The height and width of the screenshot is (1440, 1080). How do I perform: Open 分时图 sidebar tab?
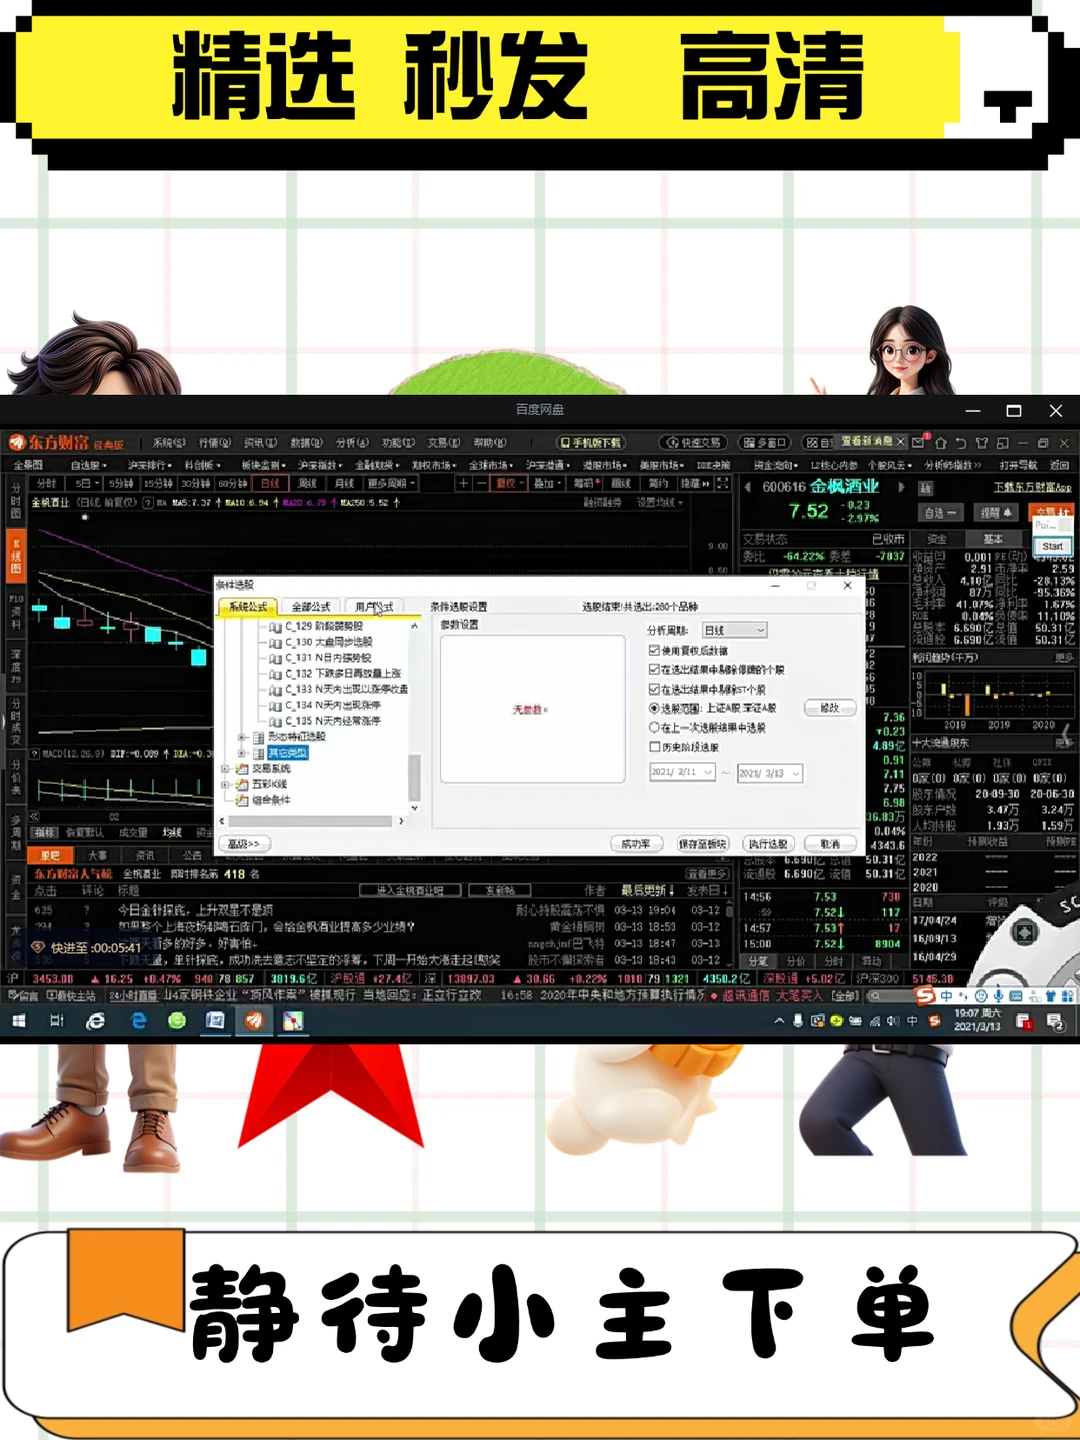(16, 502)
